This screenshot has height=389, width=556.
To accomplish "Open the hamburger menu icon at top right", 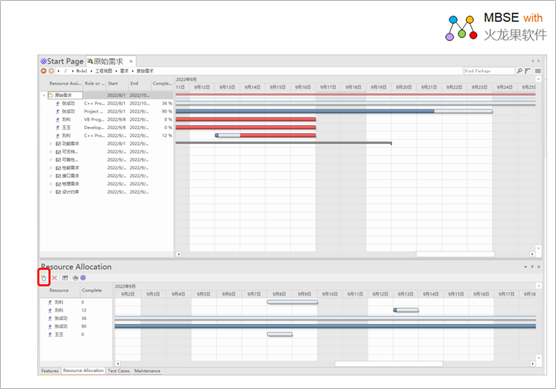I will pyautogui.click(x=538, y=71).
